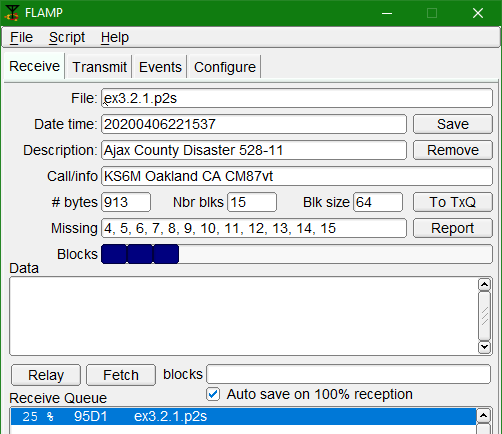This screenshot has width=502, height=434.
Task: Click the Data area scroll down arrow
Action: [x=484, y=347]
